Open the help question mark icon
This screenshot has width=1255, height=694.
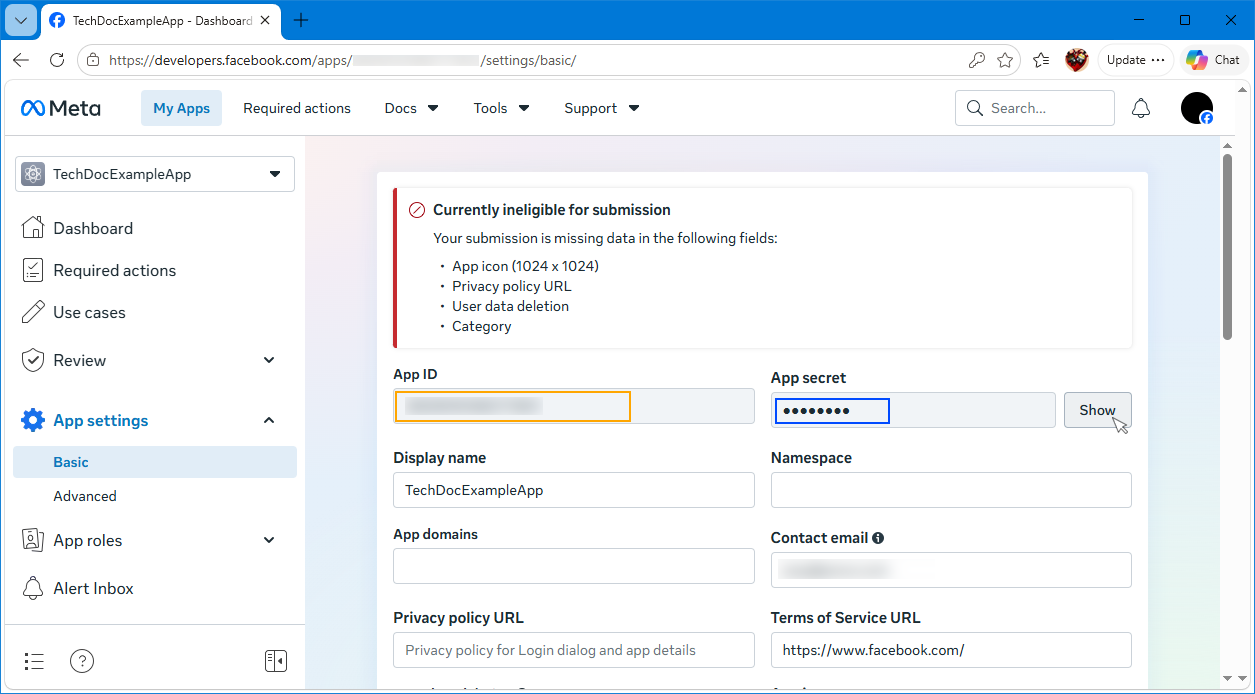coord(82,661)
